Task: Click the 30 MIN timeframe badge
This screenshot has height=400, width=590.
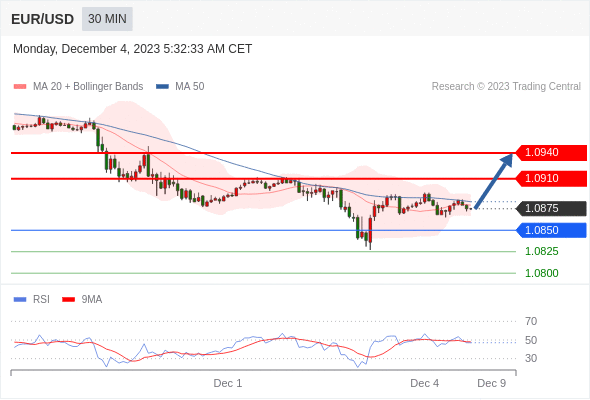Action: pos(107,19)
